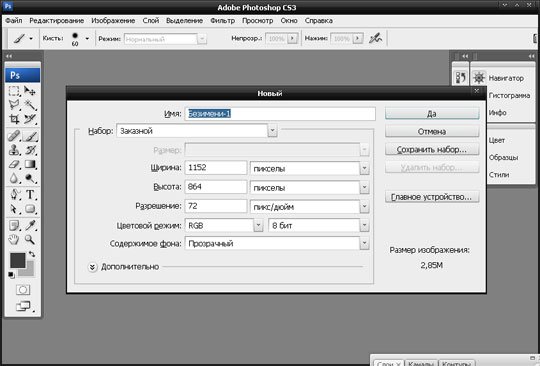This screenshot has width=540, height=366.
Task: Select the Crop tool
Action: coord(14,119)
